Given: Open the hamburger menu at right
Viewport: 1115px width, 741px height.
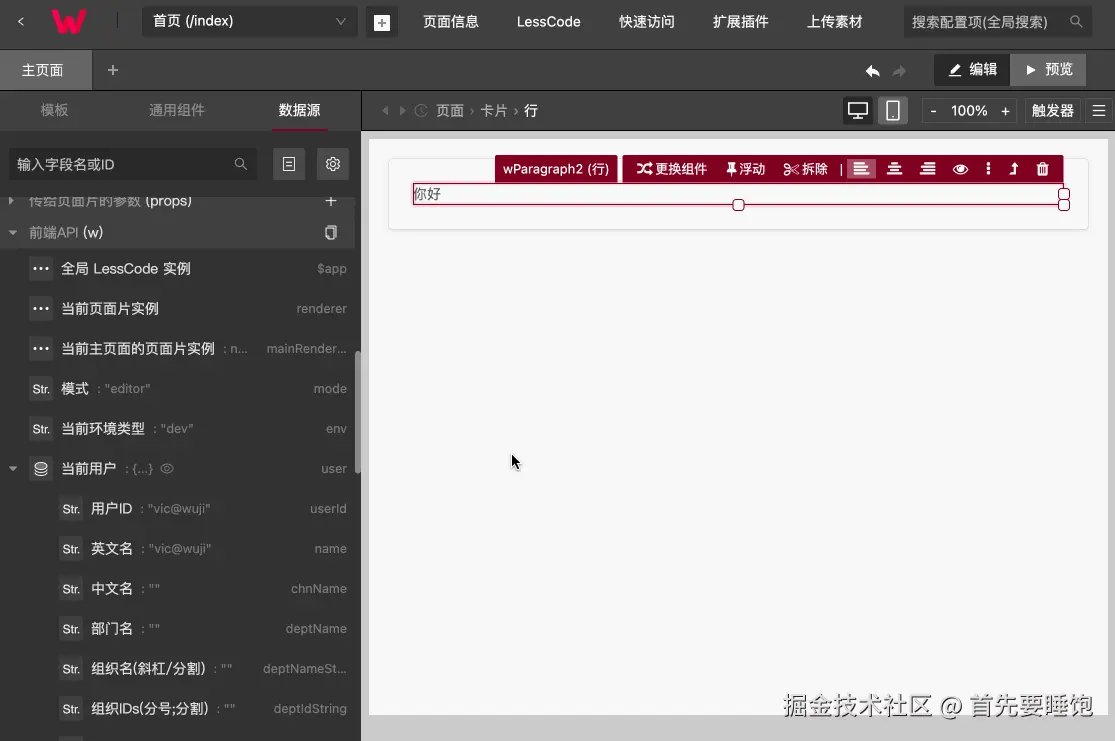Looking at the screenshot, I should [x=1099, y=111].
